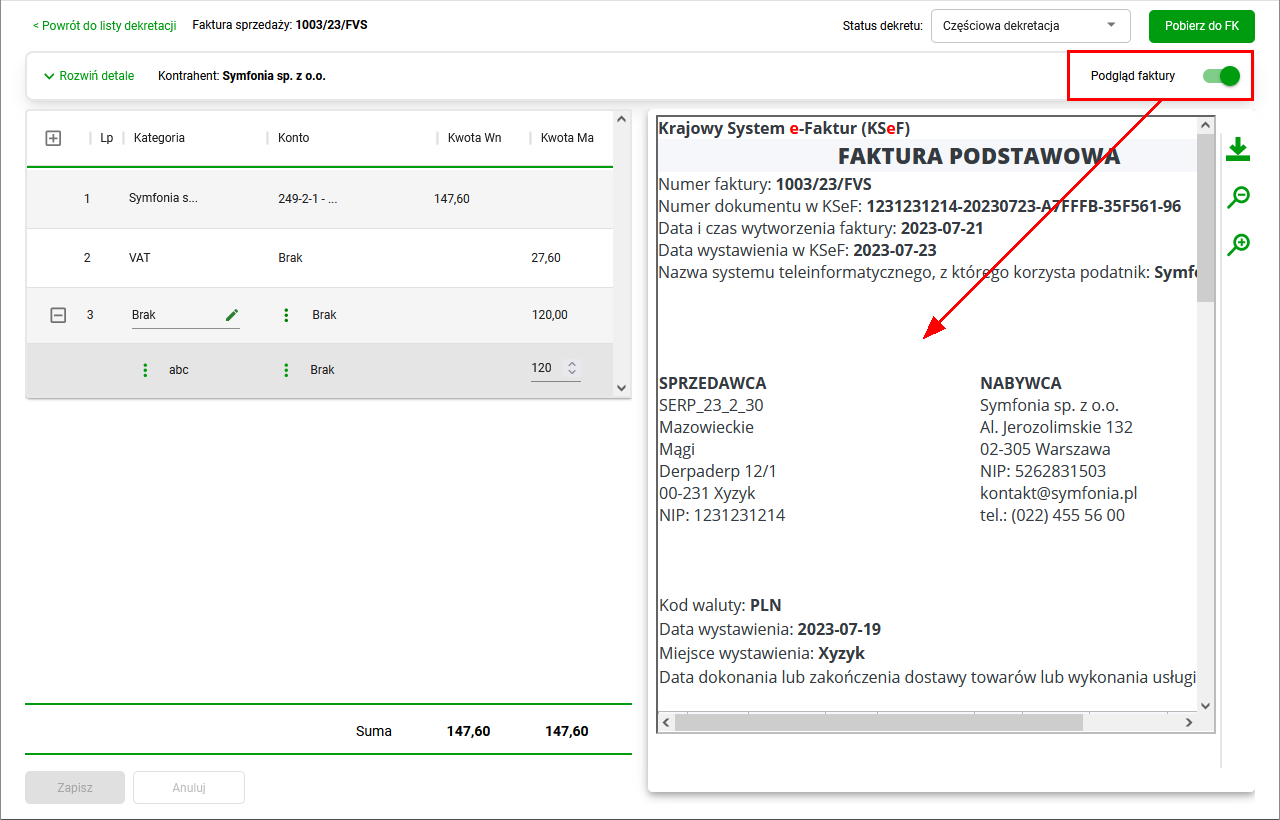
Task: Click the Kategoria column header
Action: point(159,138)
